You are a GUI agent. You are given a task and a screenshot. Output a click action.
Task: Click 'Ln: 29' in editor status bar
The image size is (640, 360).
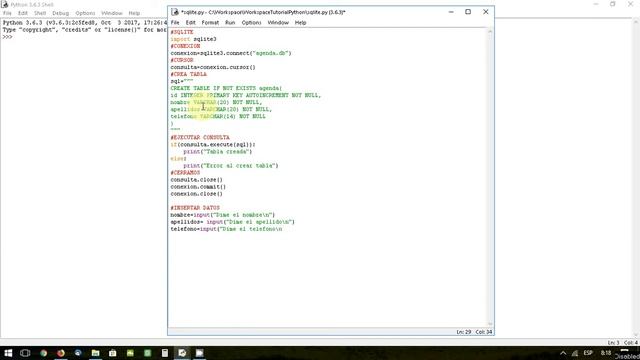[x=464, y=332]
